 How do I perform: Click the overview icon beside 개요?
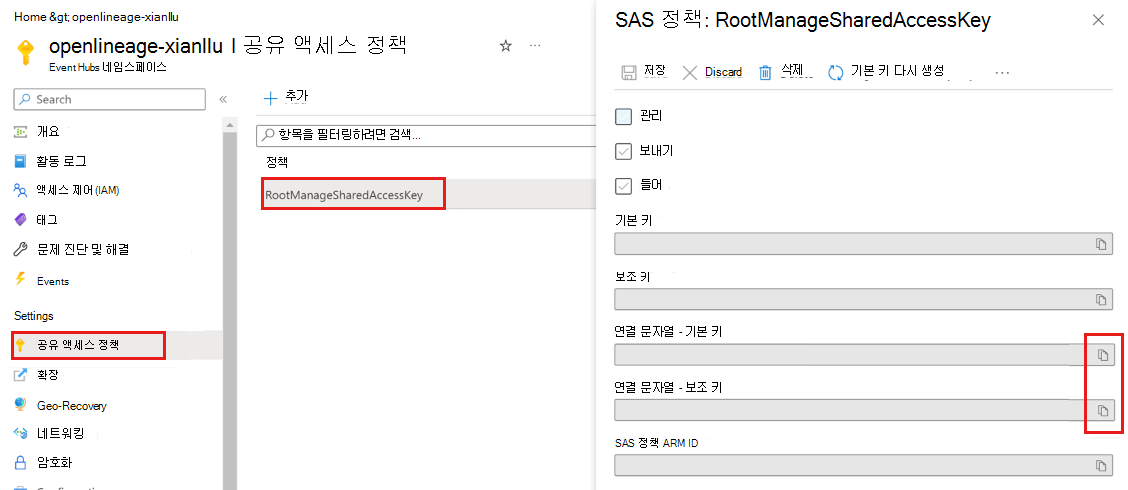click(21, 132)
